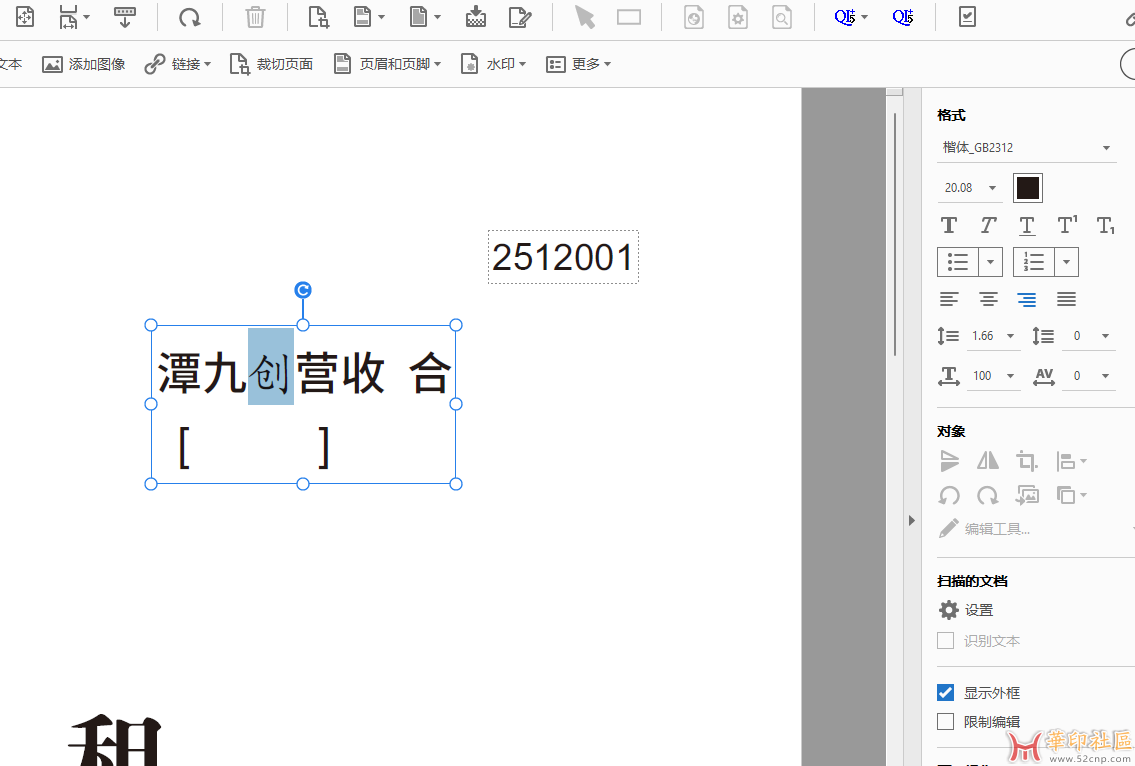1135x766 pixels.
Task: Click the crop object icon
Action: pos(1026,461)
